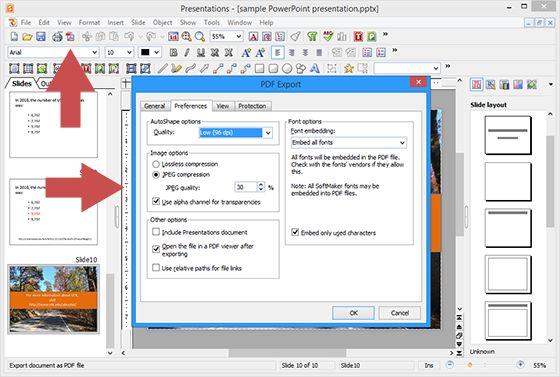Switch to the View tab in PDF Export

tap(222, 106)
